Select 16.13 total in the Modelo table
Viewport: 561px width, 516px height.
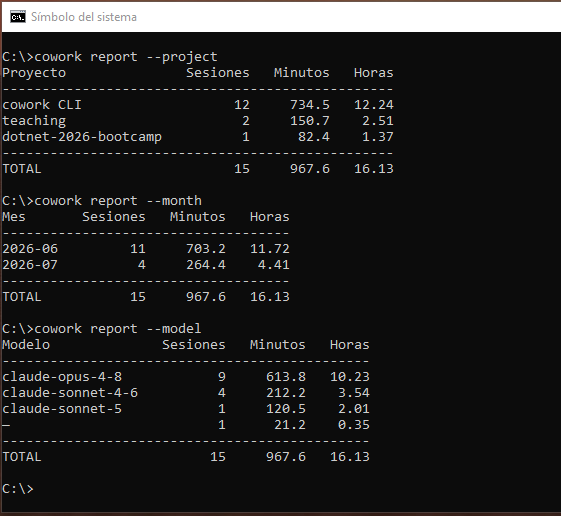350,457
